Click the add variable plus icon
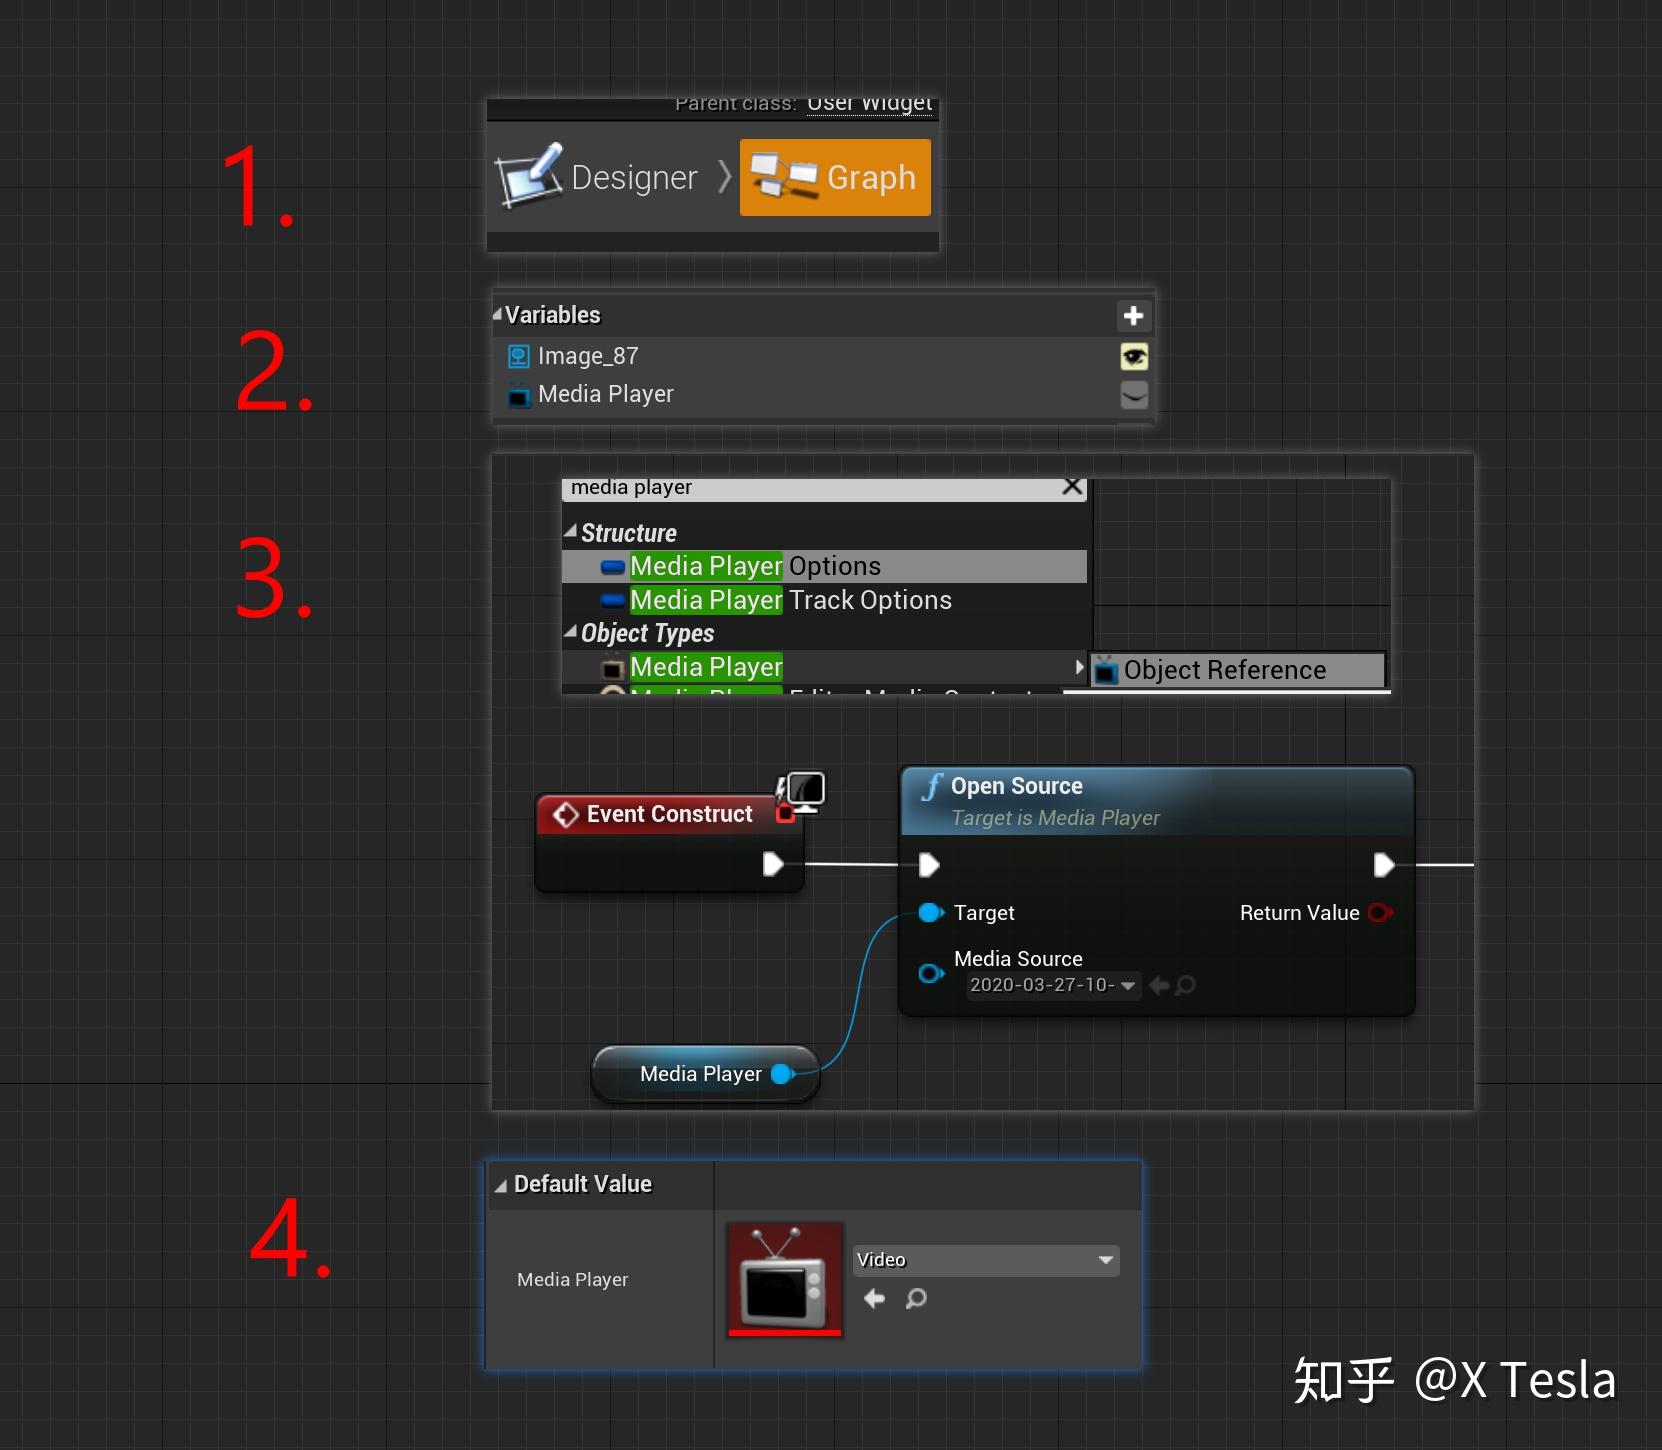This screenshot has height=1450, width=1662. (1133, 315)
